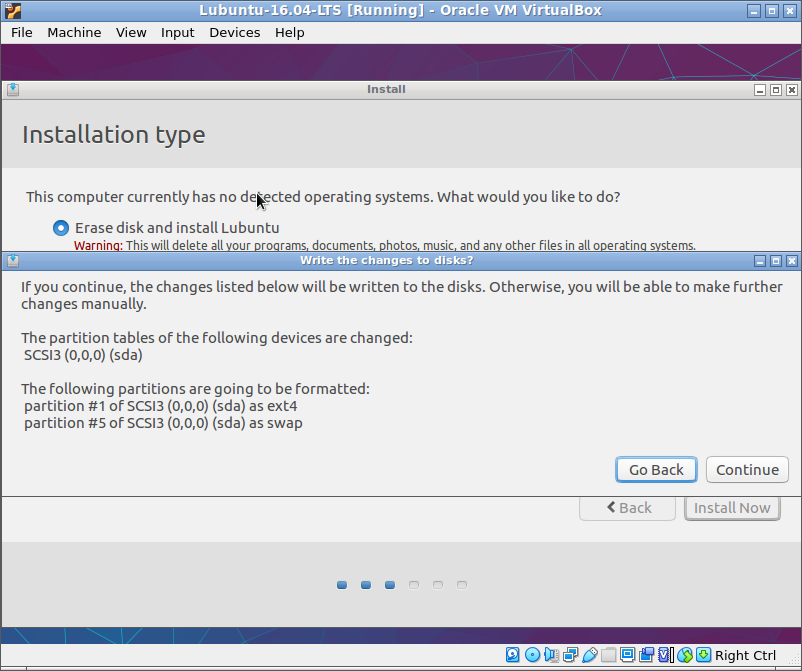Click the VirtualBox app icon in title bar
Viewport: 802px width, 671px height.
pyautogui.click(x=13, y=11)
